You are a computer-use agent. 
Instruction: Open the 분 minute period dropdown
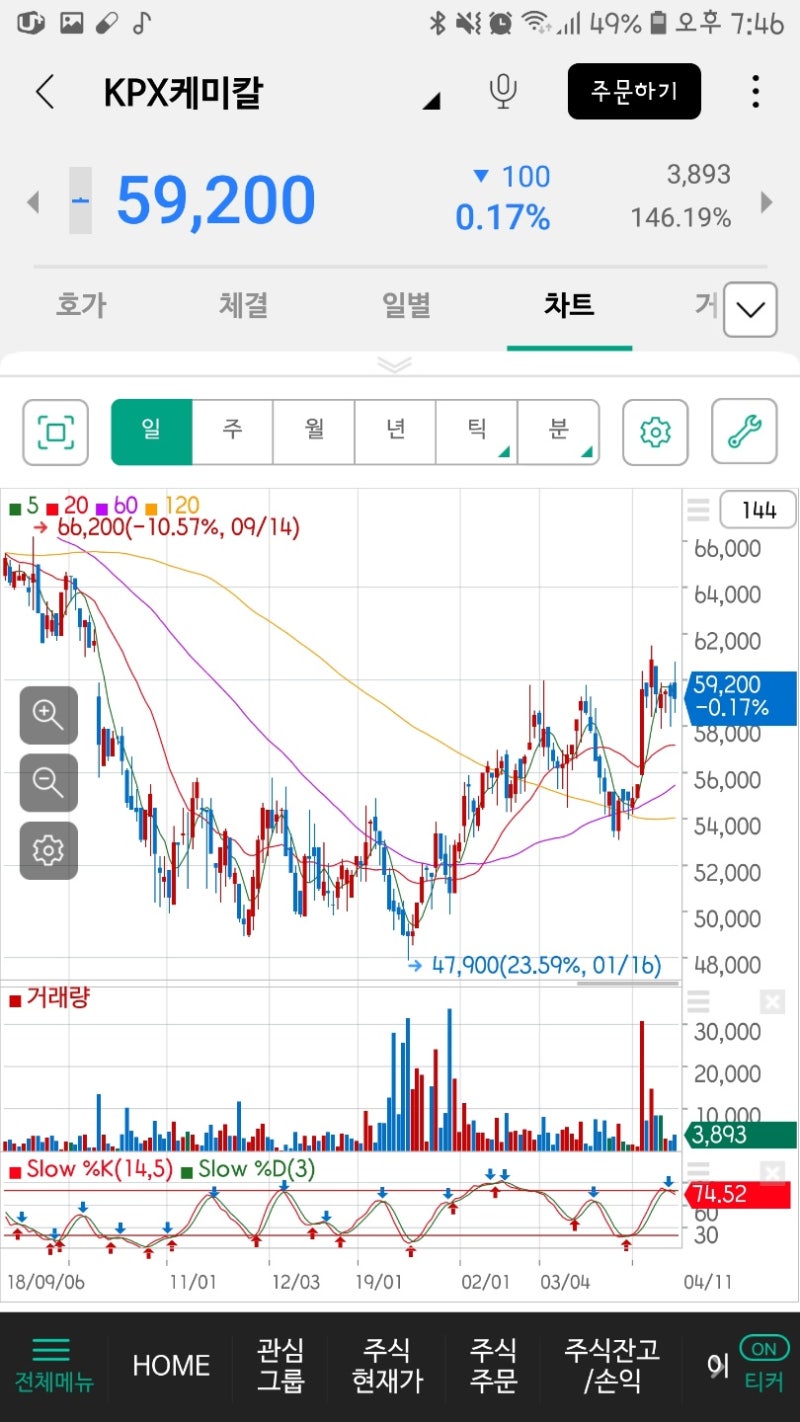[x=558, y=432]
